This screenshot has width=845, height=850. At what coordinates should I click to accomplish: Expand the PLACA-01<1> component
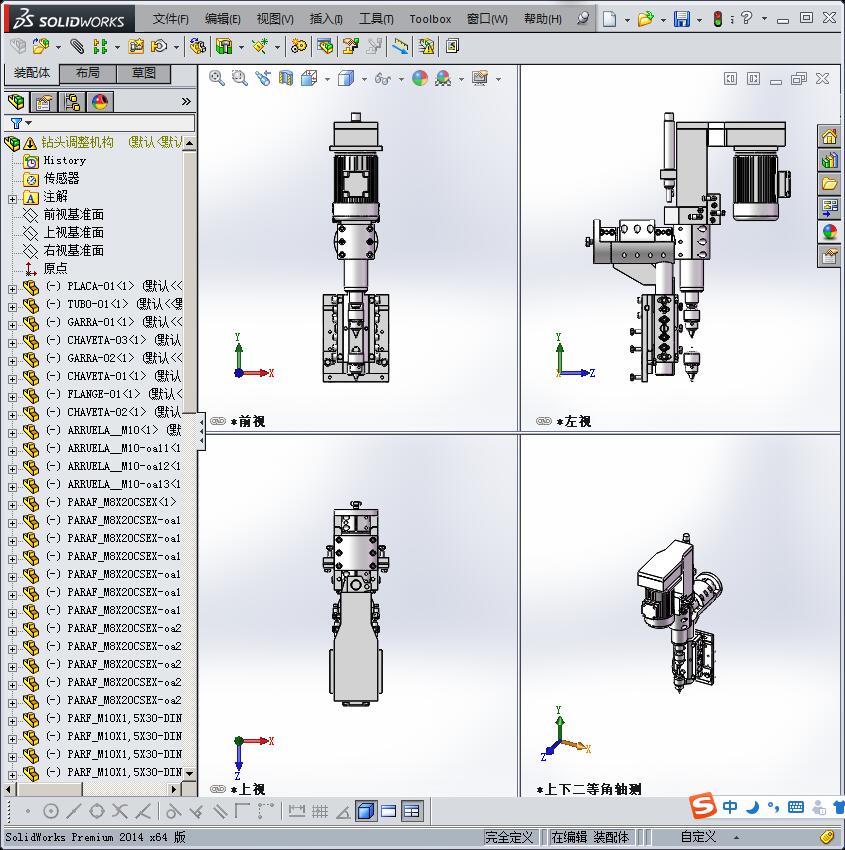pos(12,289)
